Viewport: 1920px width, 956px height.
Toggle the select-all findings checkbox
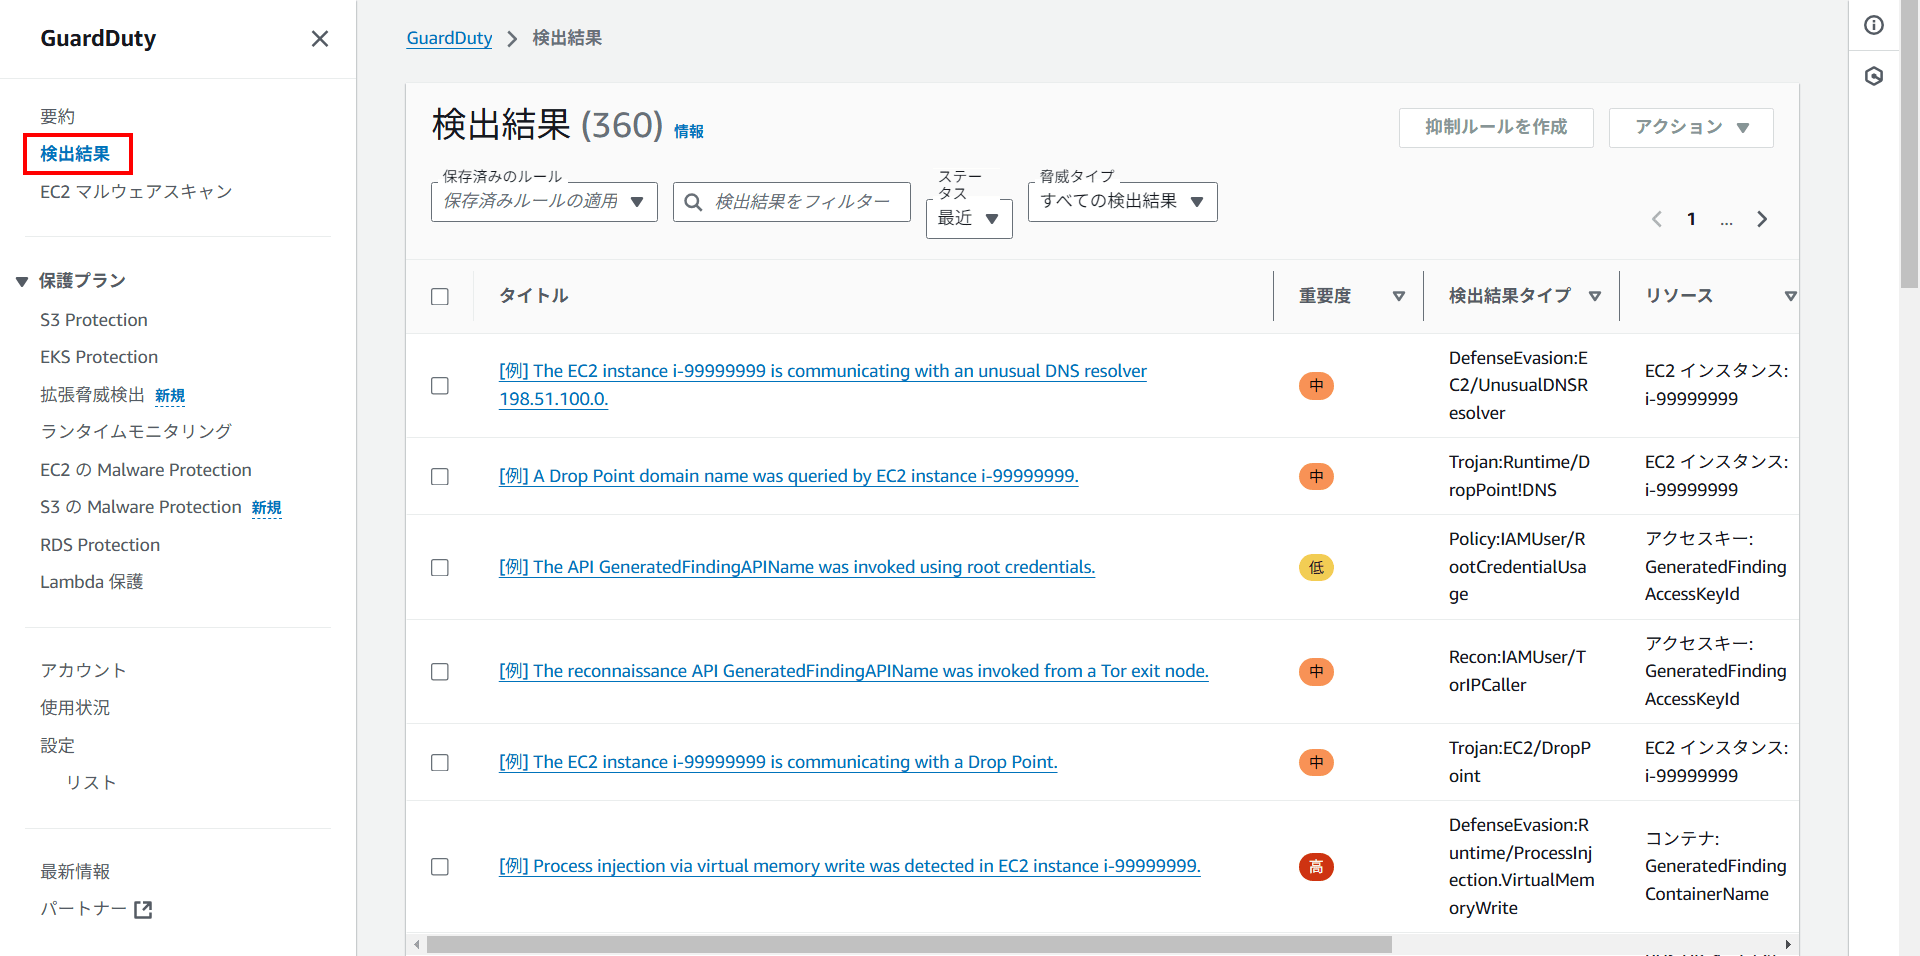(440, 297)
